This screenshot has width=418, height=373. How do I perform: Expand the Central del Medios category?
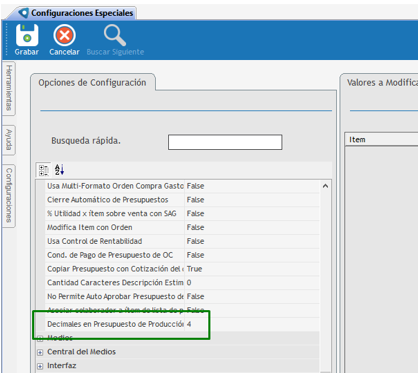pos(40,352)
